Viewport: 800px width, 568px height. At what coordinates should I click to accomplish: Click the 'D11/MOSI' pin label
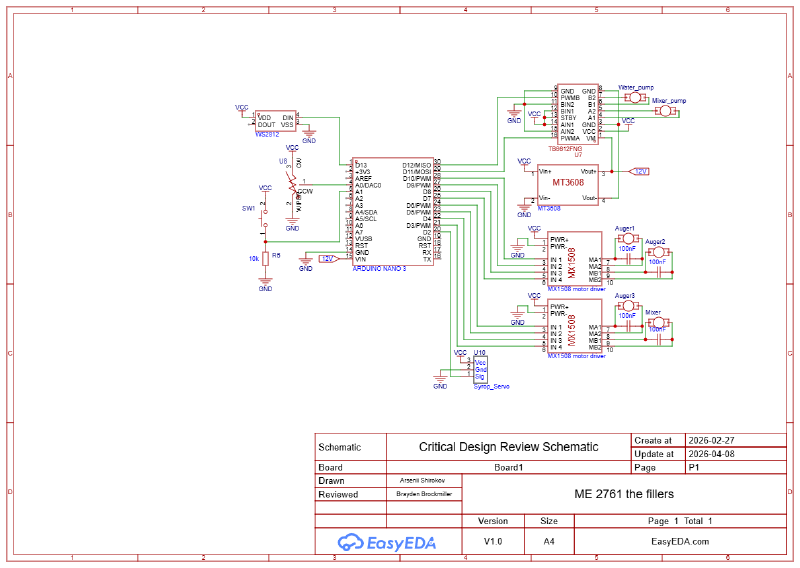click(417, 172)
